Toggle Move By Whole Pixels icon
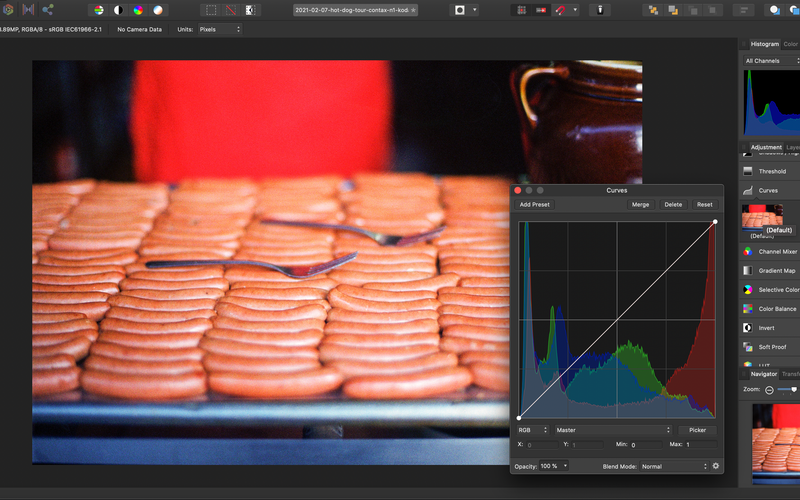Viewport: 800px width, 500px height. tap(541, 10)
